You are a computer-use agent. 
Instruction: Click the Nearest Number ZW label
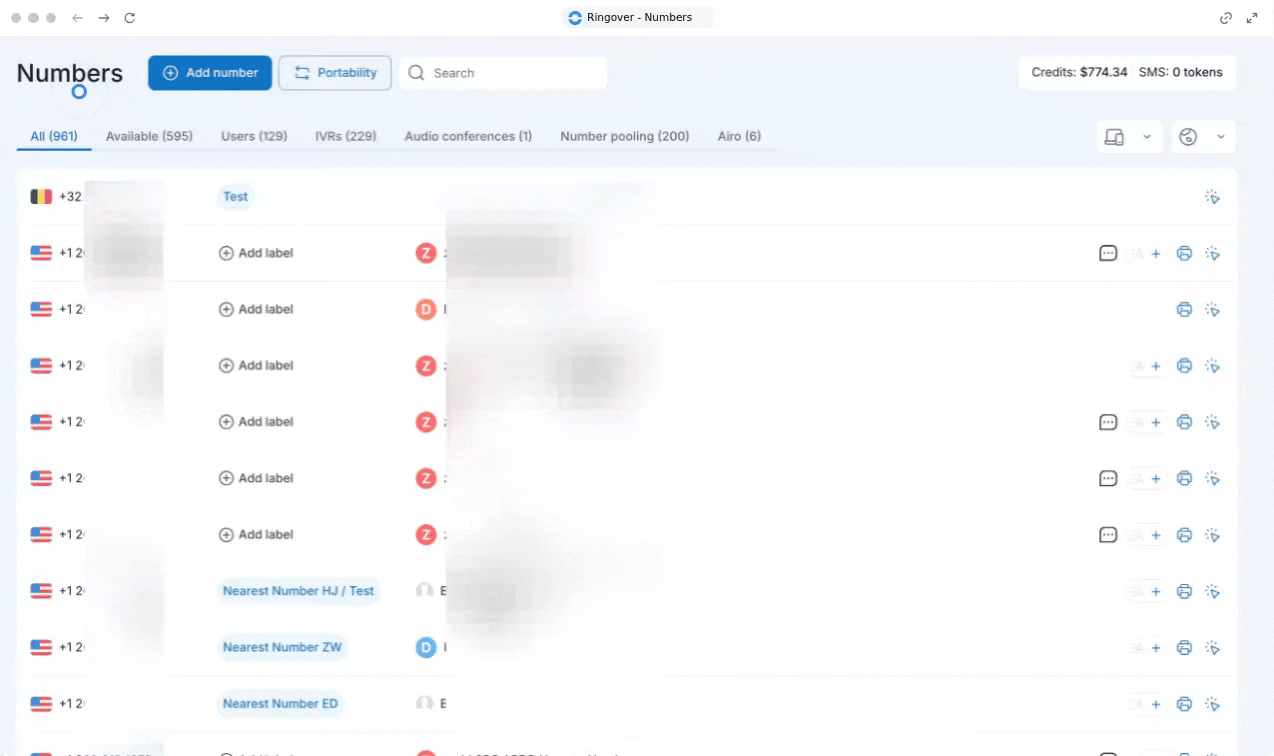282,648
